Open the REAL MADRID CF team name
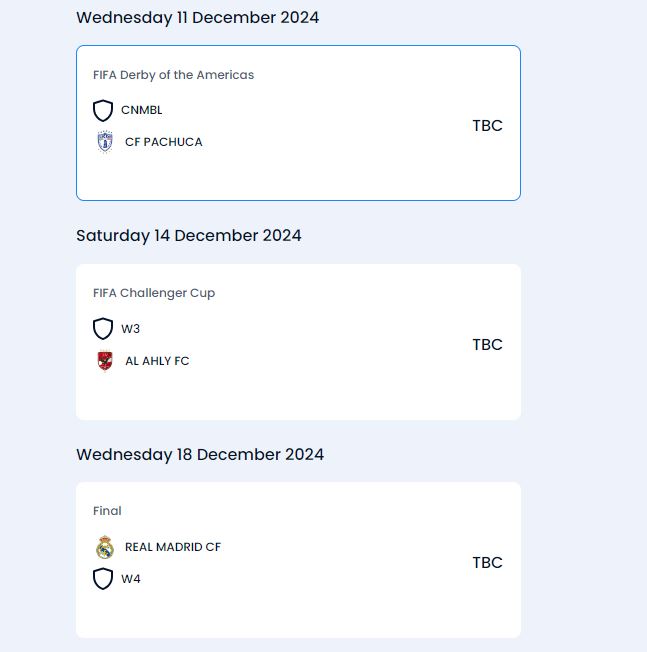This screenshot has width=647, height=652. click(x=173, y=547)
